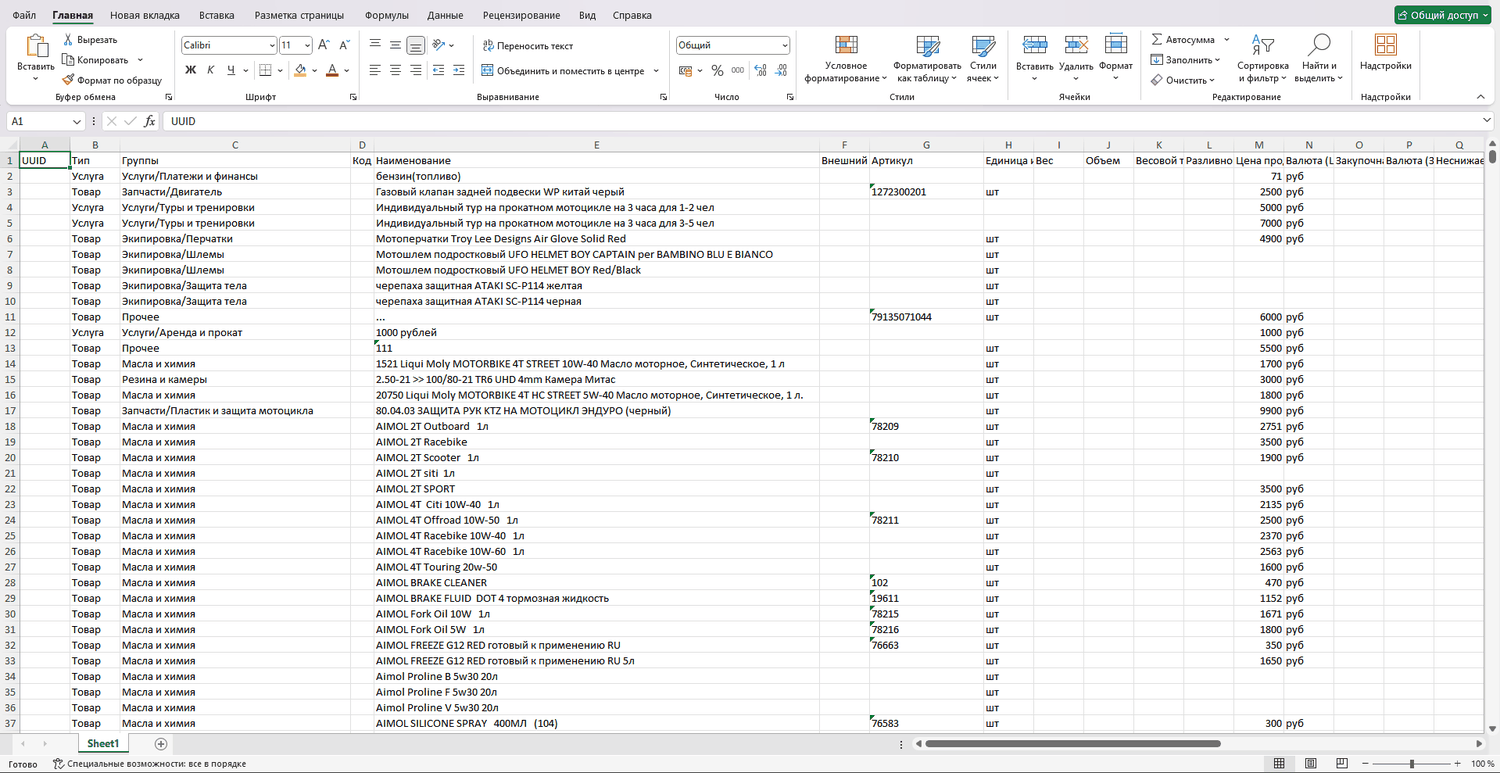Screen dimensions: 1500x773
Task: Toggle italic (К) formatting
Action: pyautogui.click(x=211, y=70)
